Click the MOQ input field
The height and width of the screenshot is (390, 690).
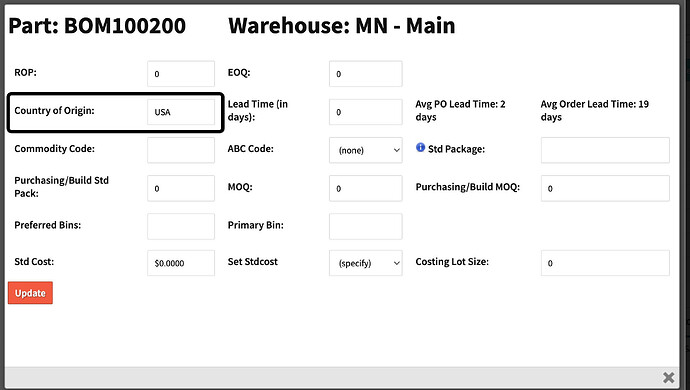366,188
